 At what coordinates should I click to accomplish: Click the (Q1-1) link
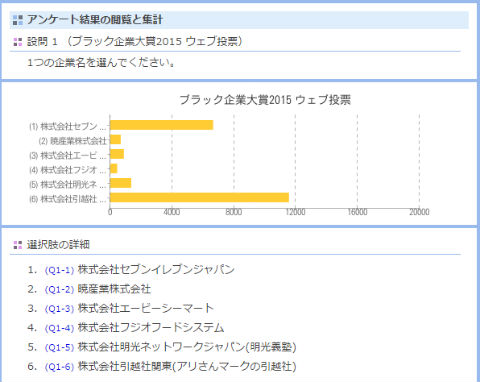click(x=59, y=270)
